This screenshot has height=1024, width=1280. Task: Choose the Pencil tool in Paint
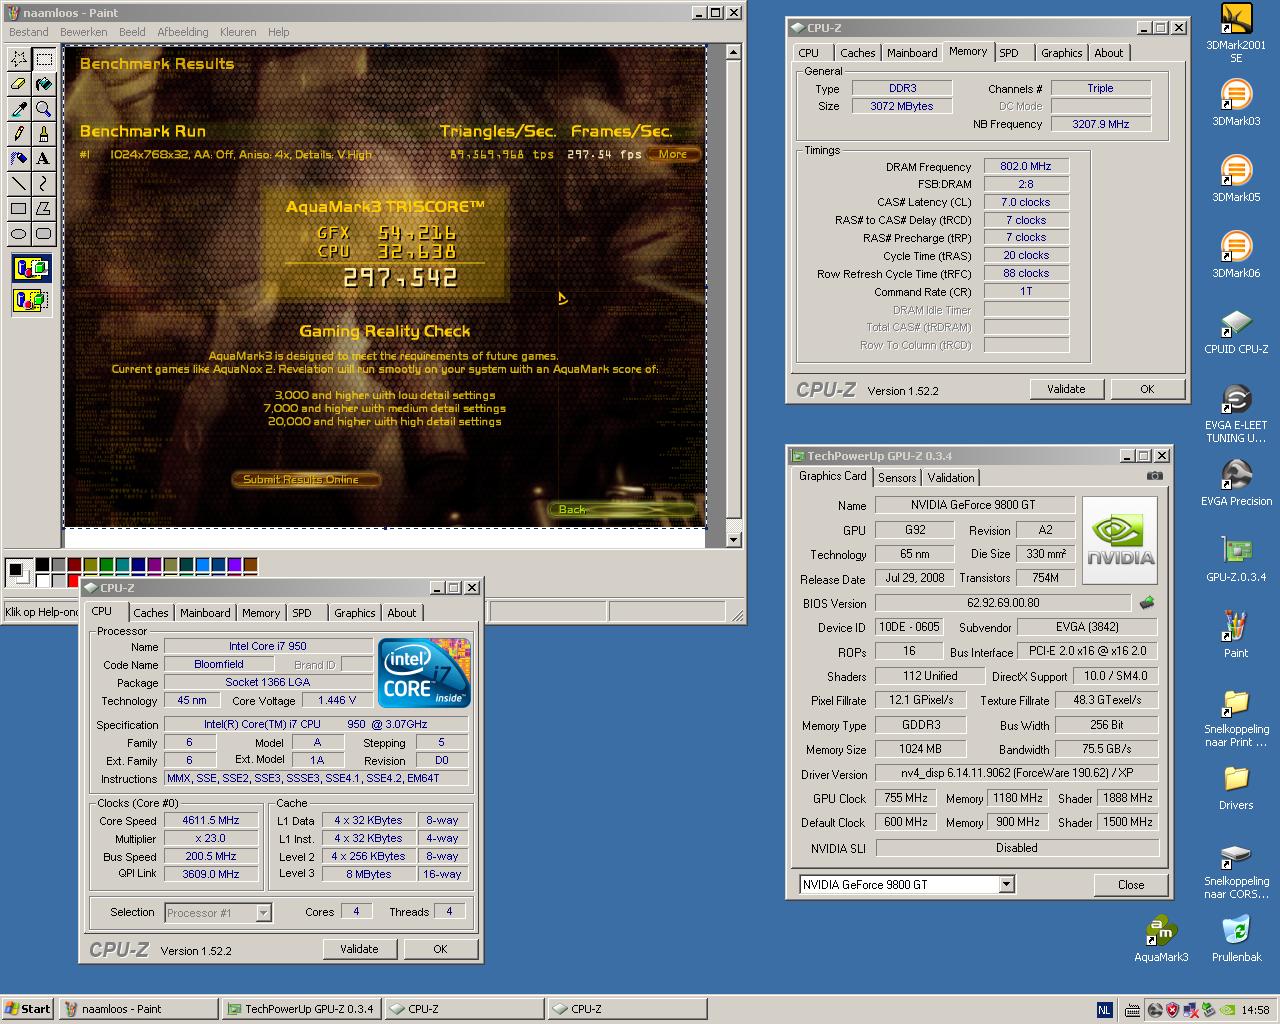click(x=18, y=134)
